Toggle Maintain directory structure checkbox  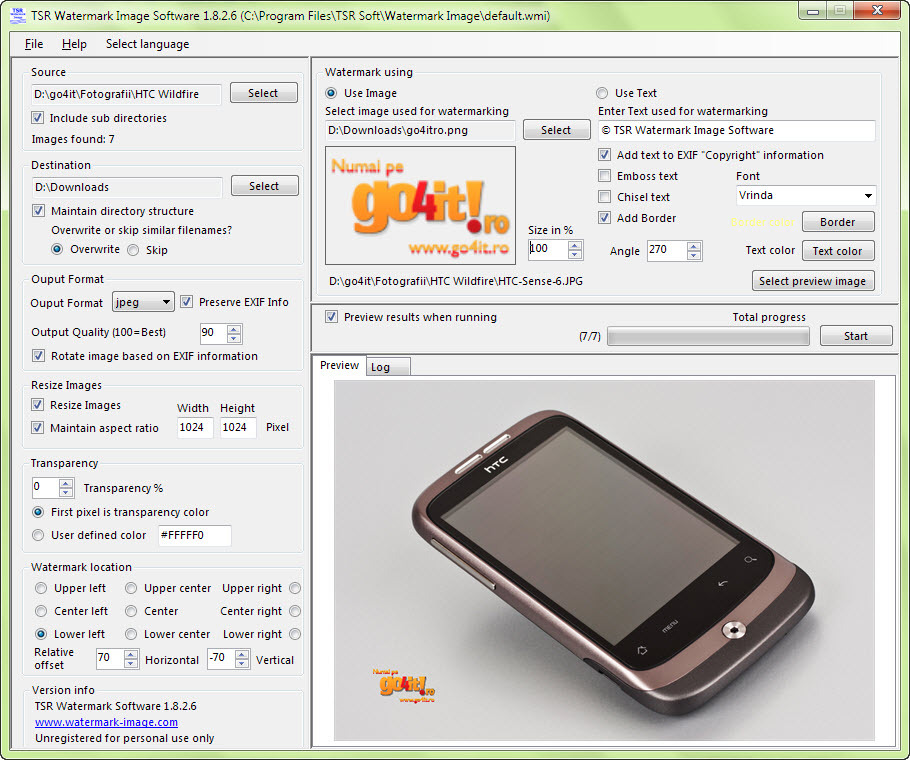(x=38, y=211)
